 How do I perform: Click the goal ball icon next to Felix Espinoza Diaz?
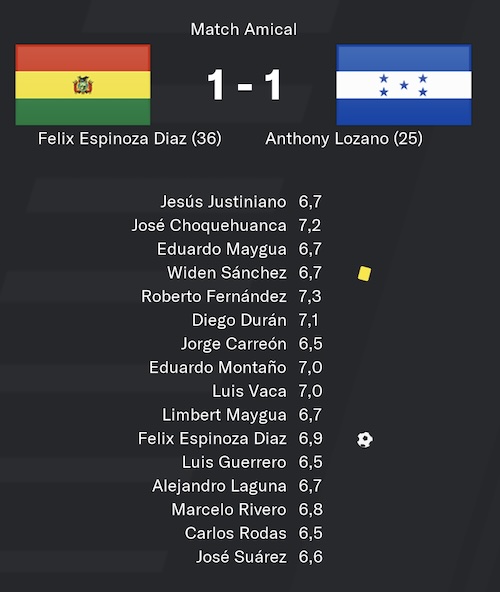[365, 439]
